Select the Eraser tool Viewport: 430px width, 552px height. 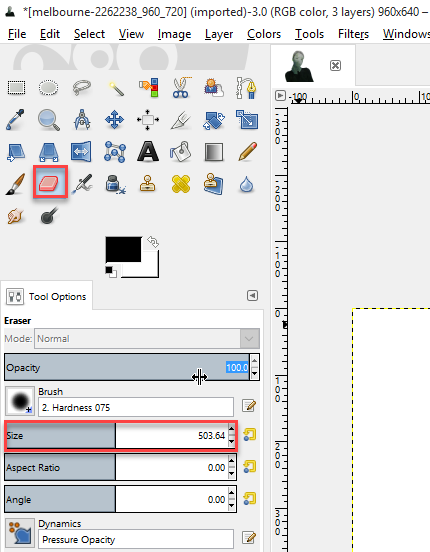coord(50,183)
